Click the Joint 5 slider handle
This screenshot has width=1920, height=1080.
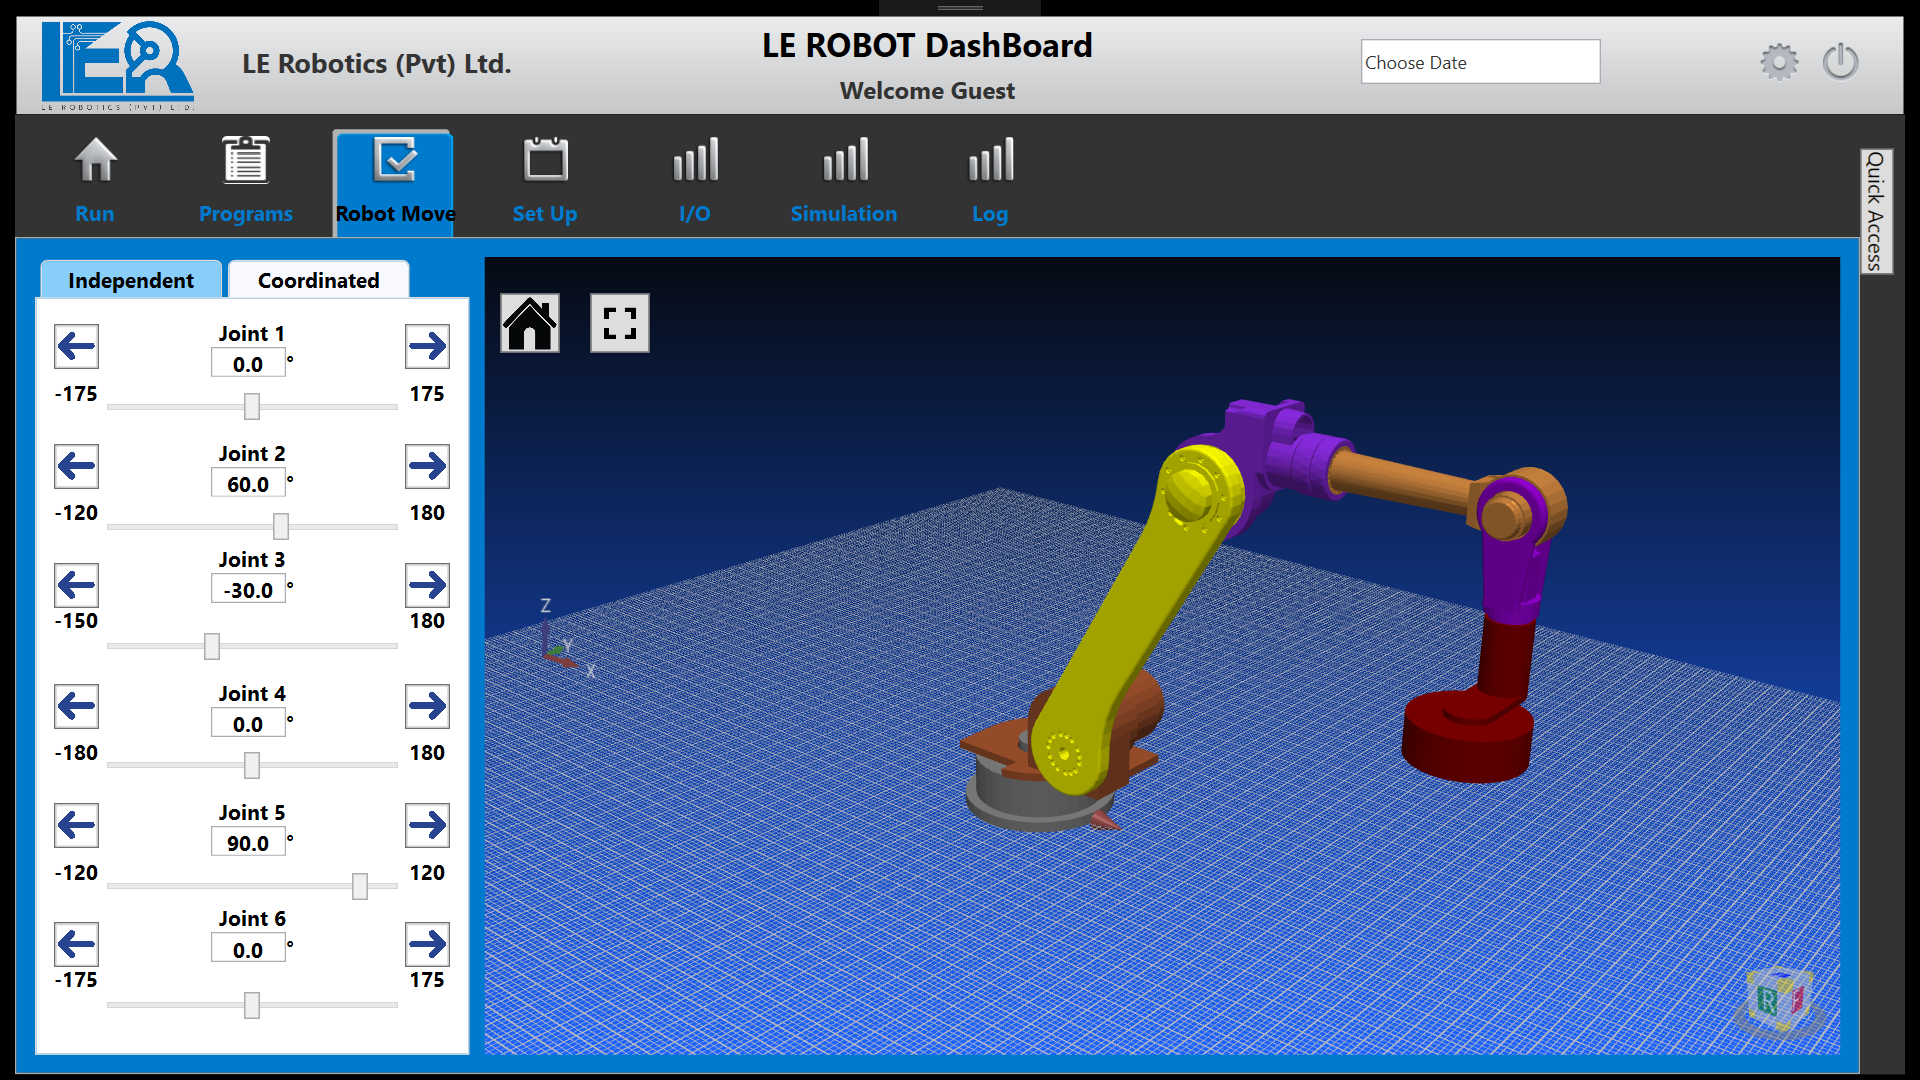tap(360, 886)
